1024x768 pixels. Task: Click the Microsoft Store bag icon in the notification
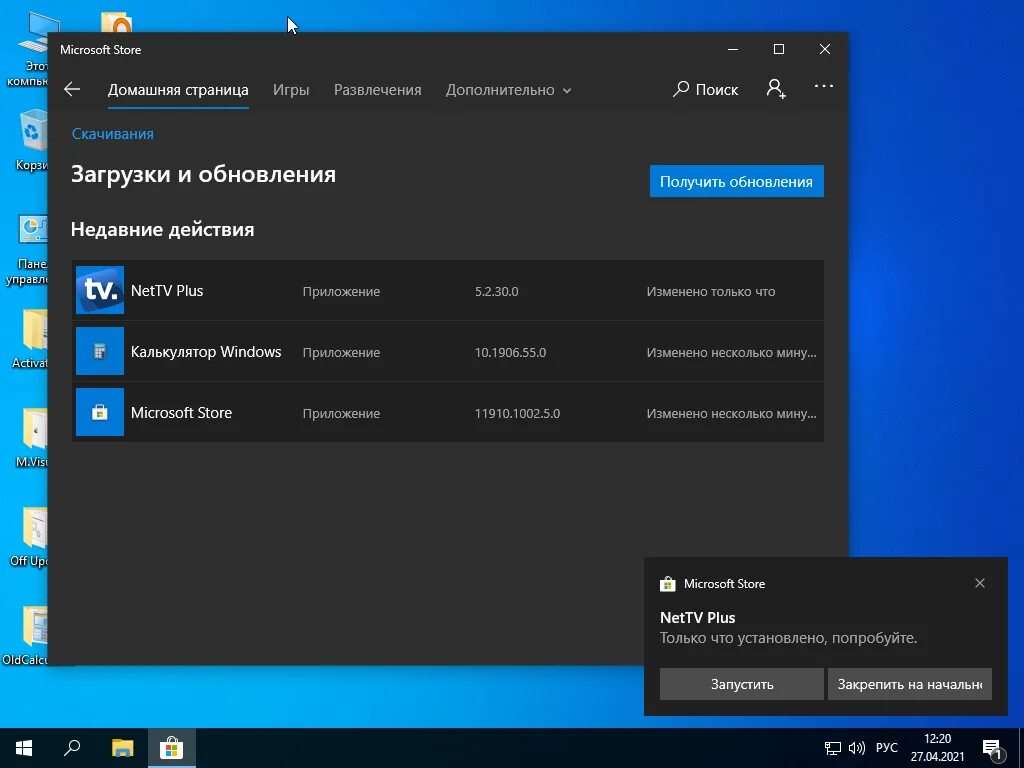(x=668, y=583)
